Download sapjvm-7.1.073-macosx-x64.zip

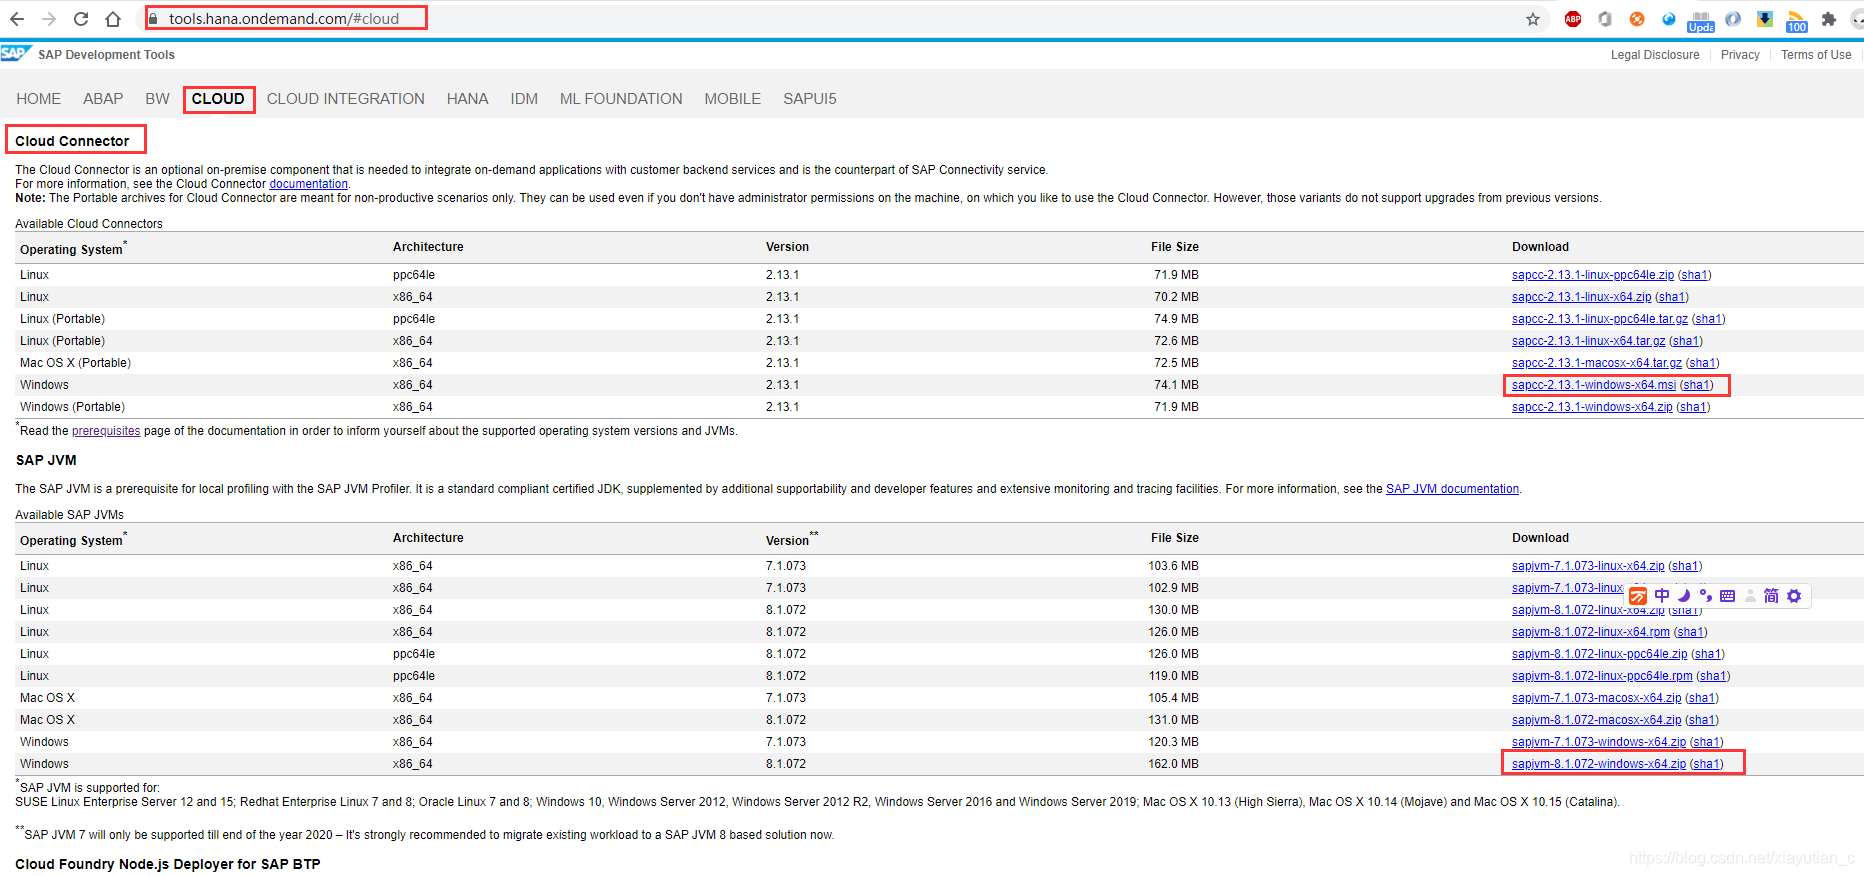(1597, 698)
